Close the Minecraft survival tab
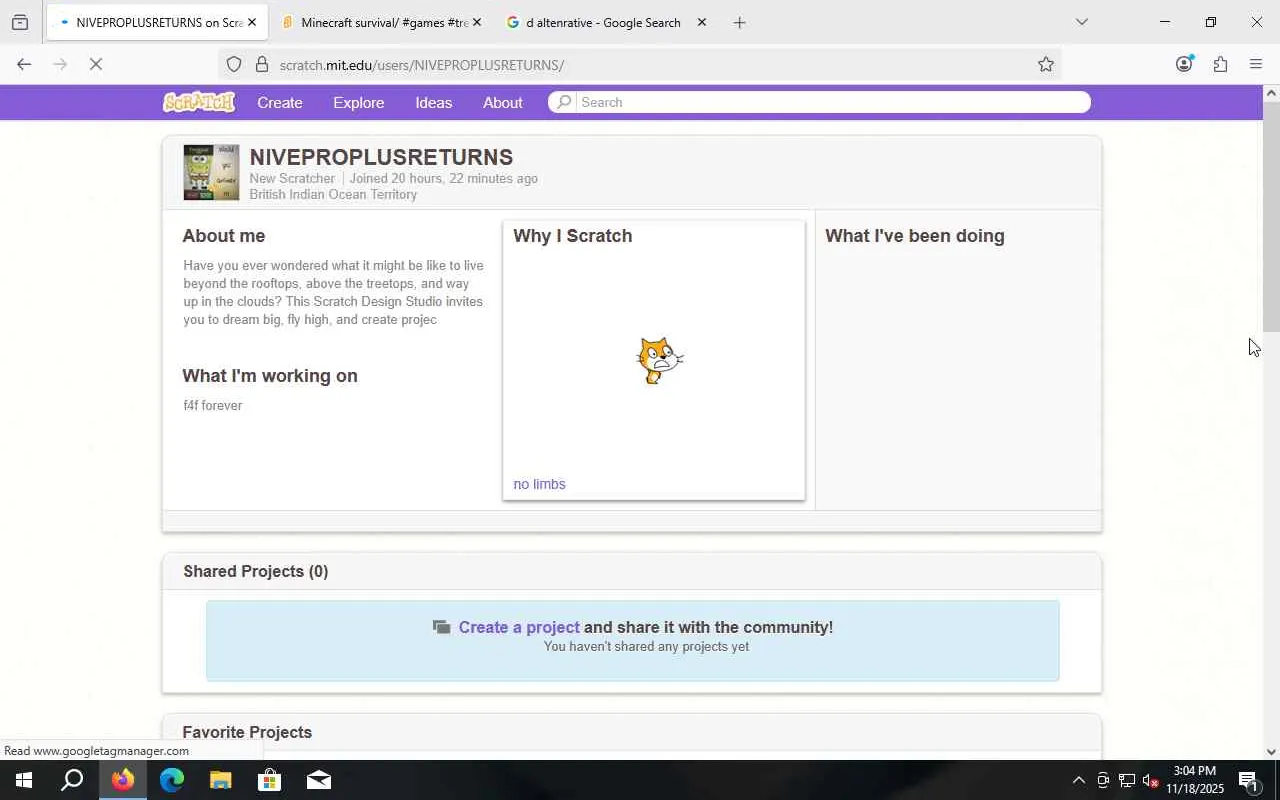The image size is (1280, 800). [476, 22]
